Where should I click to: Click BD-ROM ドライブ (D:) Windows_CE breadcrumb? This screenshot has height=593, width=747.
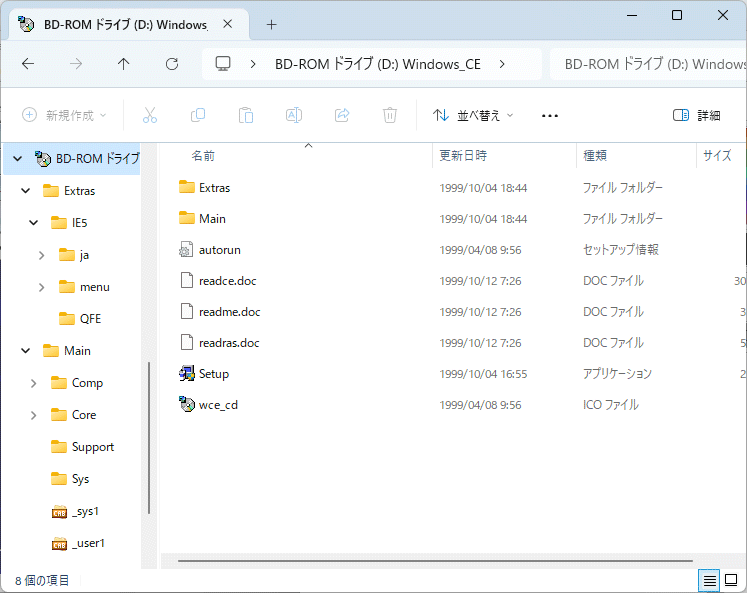pyautogui.click(x=378, y=64)
